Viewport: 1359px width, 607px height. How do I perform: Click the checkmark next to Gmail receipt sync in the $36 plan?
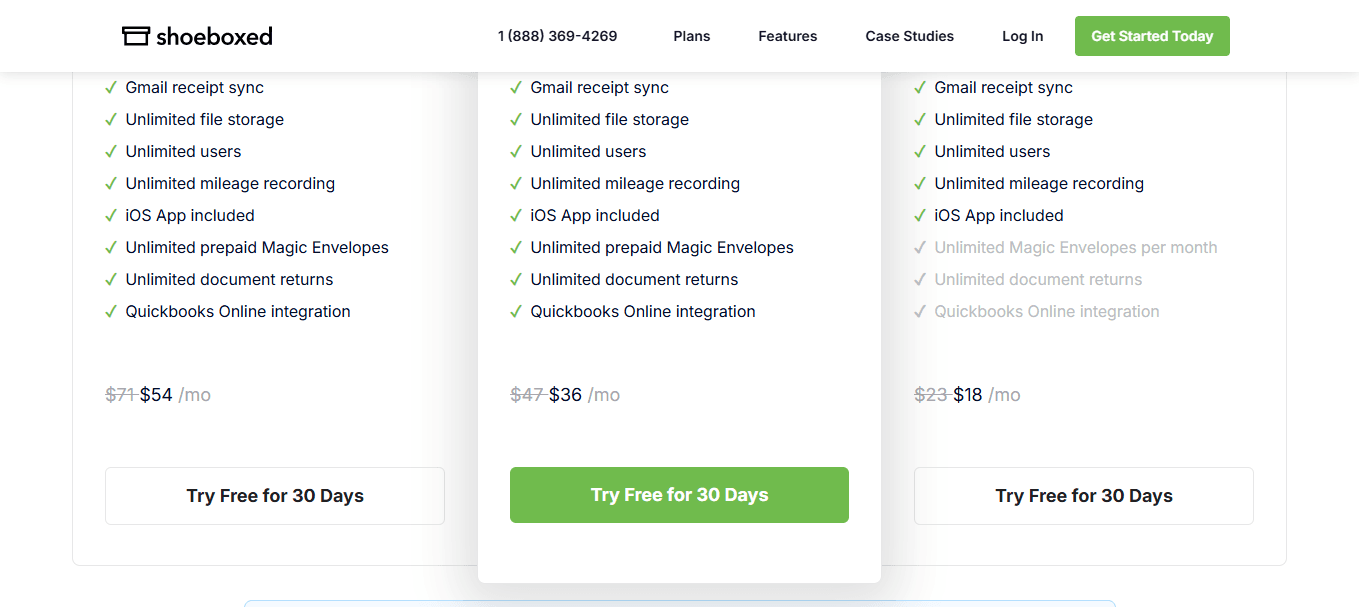[x=516, y=88]
